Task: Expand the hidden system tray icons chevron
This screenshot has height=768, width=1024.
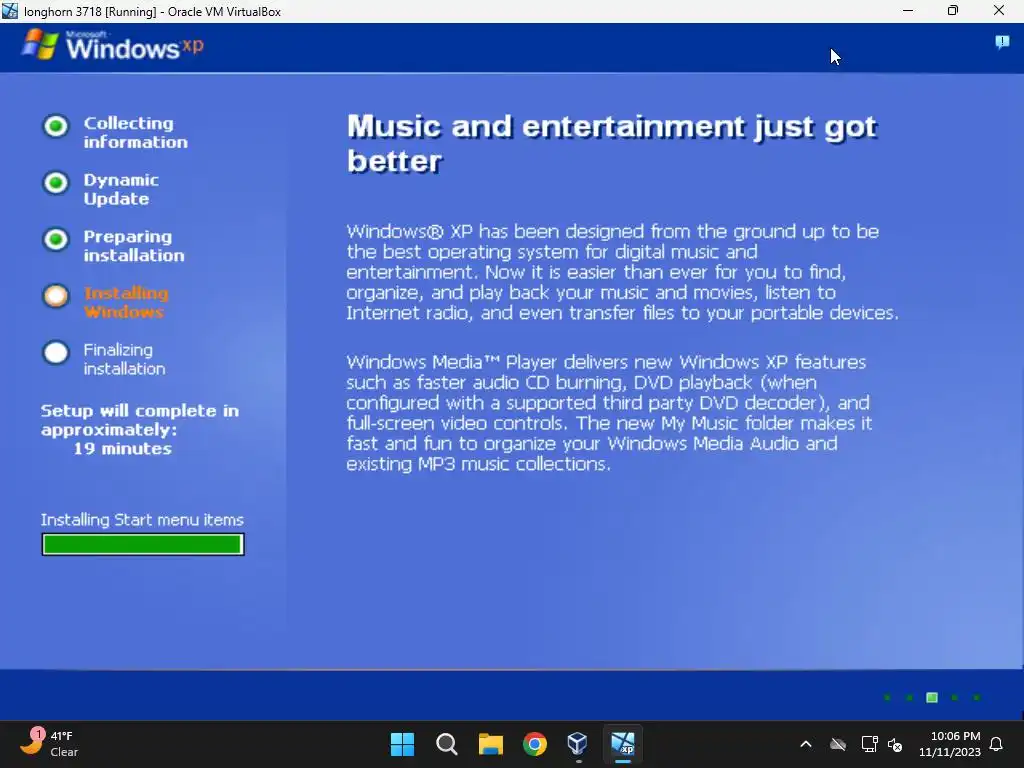Action: (x=806, y=744)
